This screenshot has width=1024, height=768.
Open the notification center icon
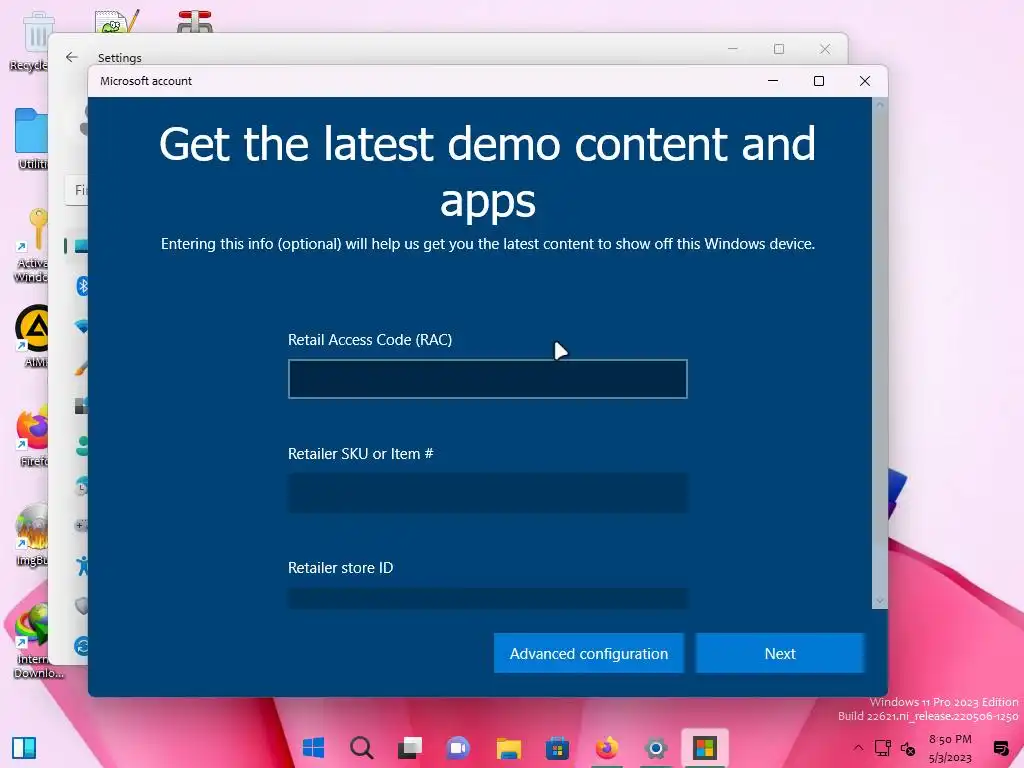pyautogui.click(x=1000, y=748)
